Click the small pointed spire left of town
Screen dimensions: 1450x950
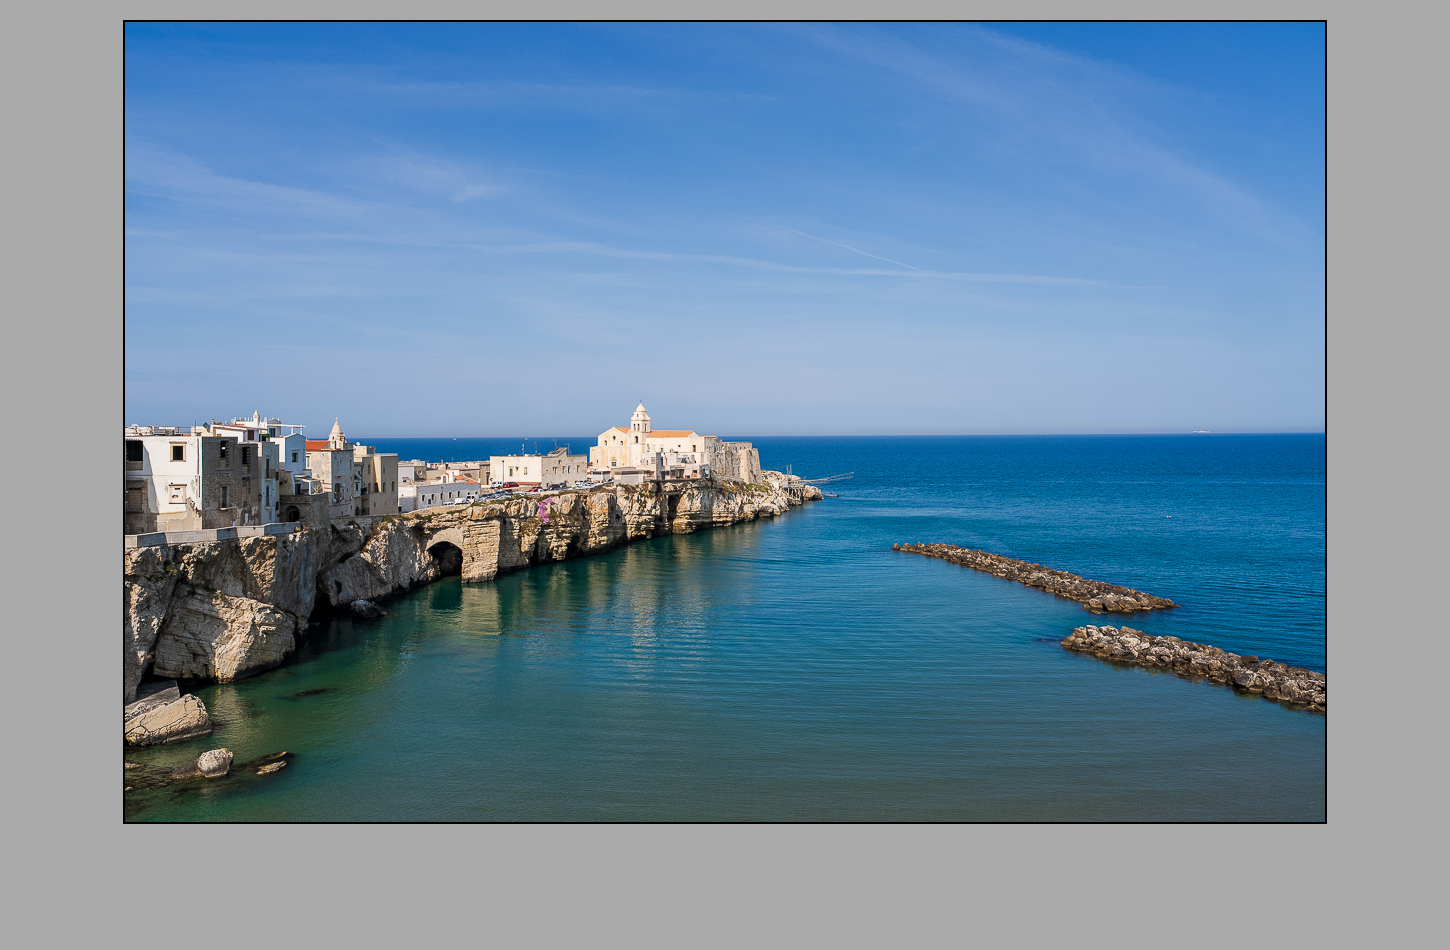pos(337,433)
